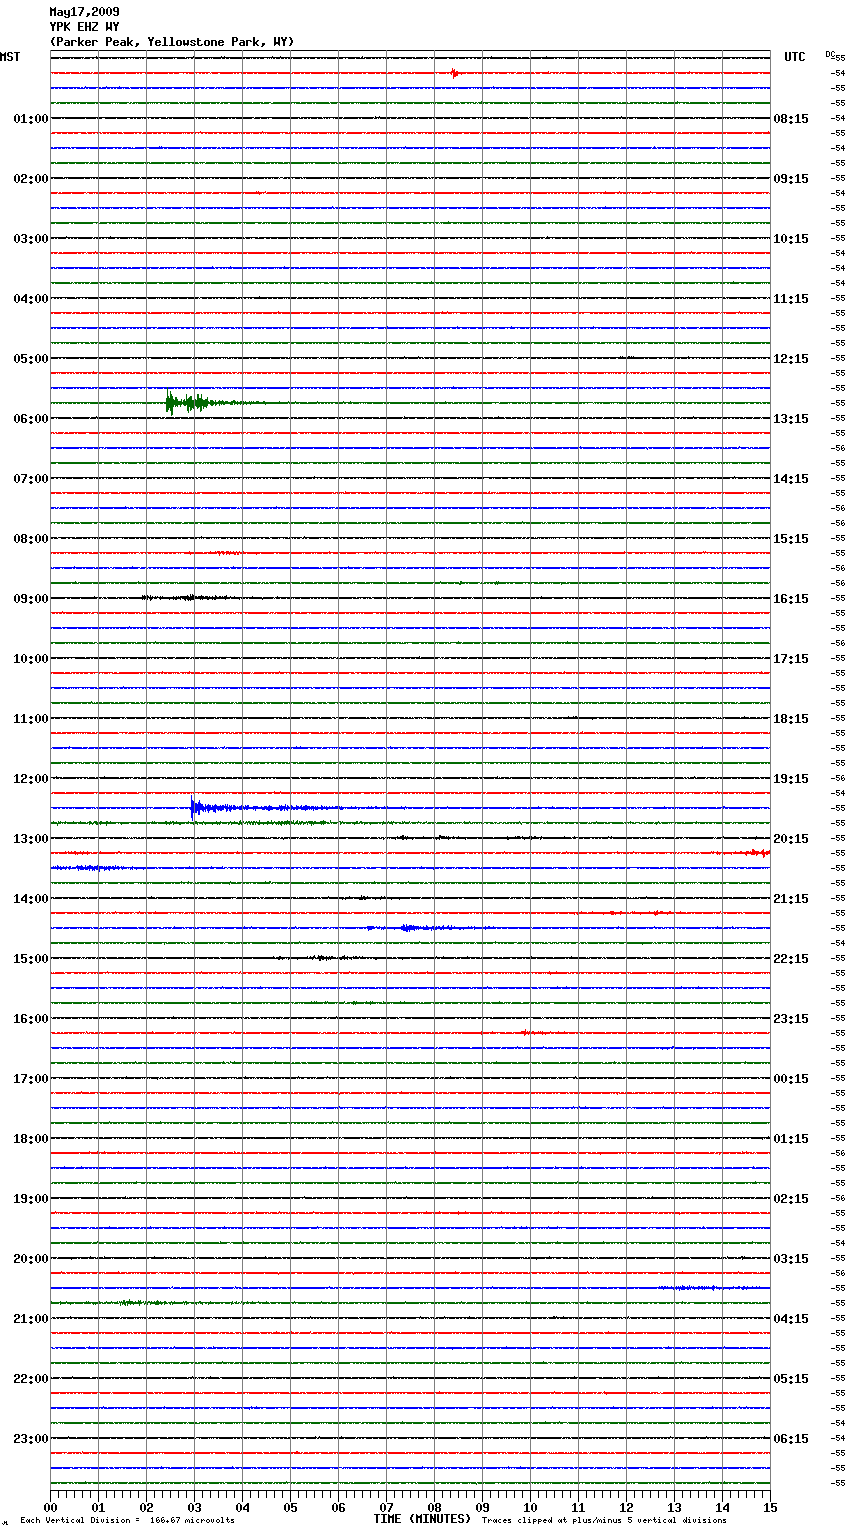Click the minute axis tick '05'
The height and width of the screenshot is (1534, 850).
click(x=290, y=1507)
